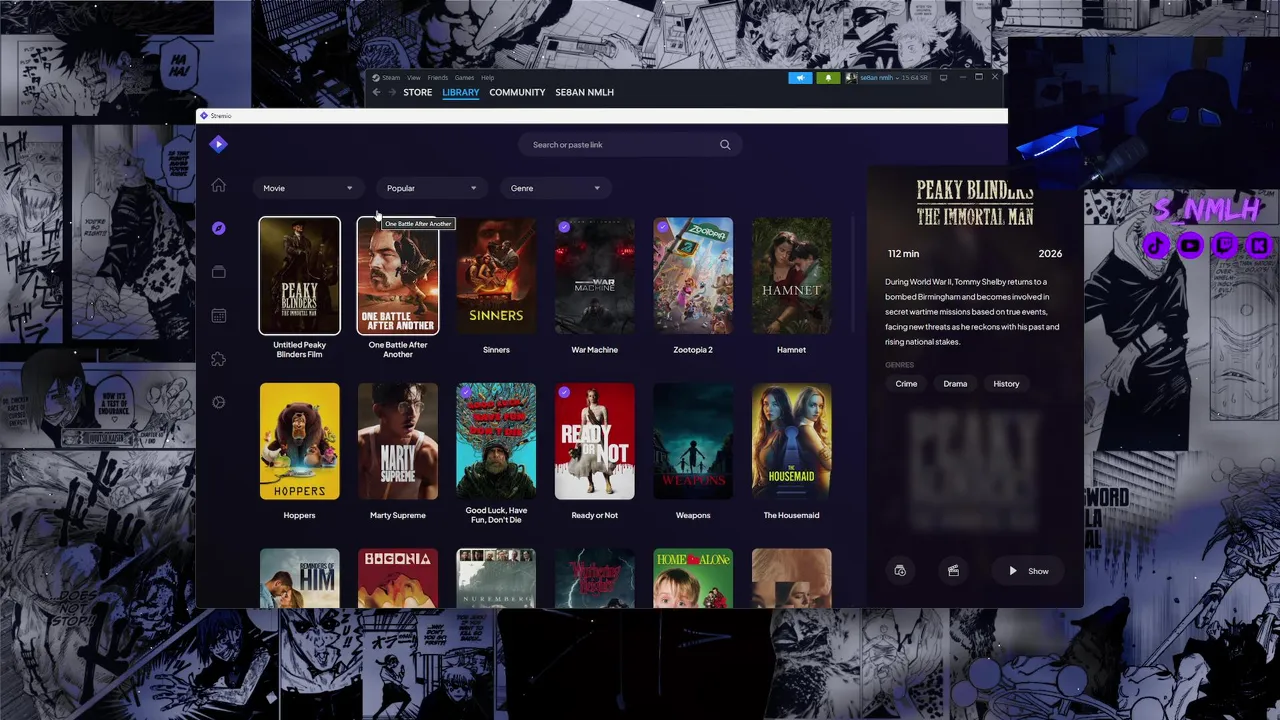Screen dimensions: 1280x720
Task: Open Steam's green notifications bell
Action: coord(828,77)
